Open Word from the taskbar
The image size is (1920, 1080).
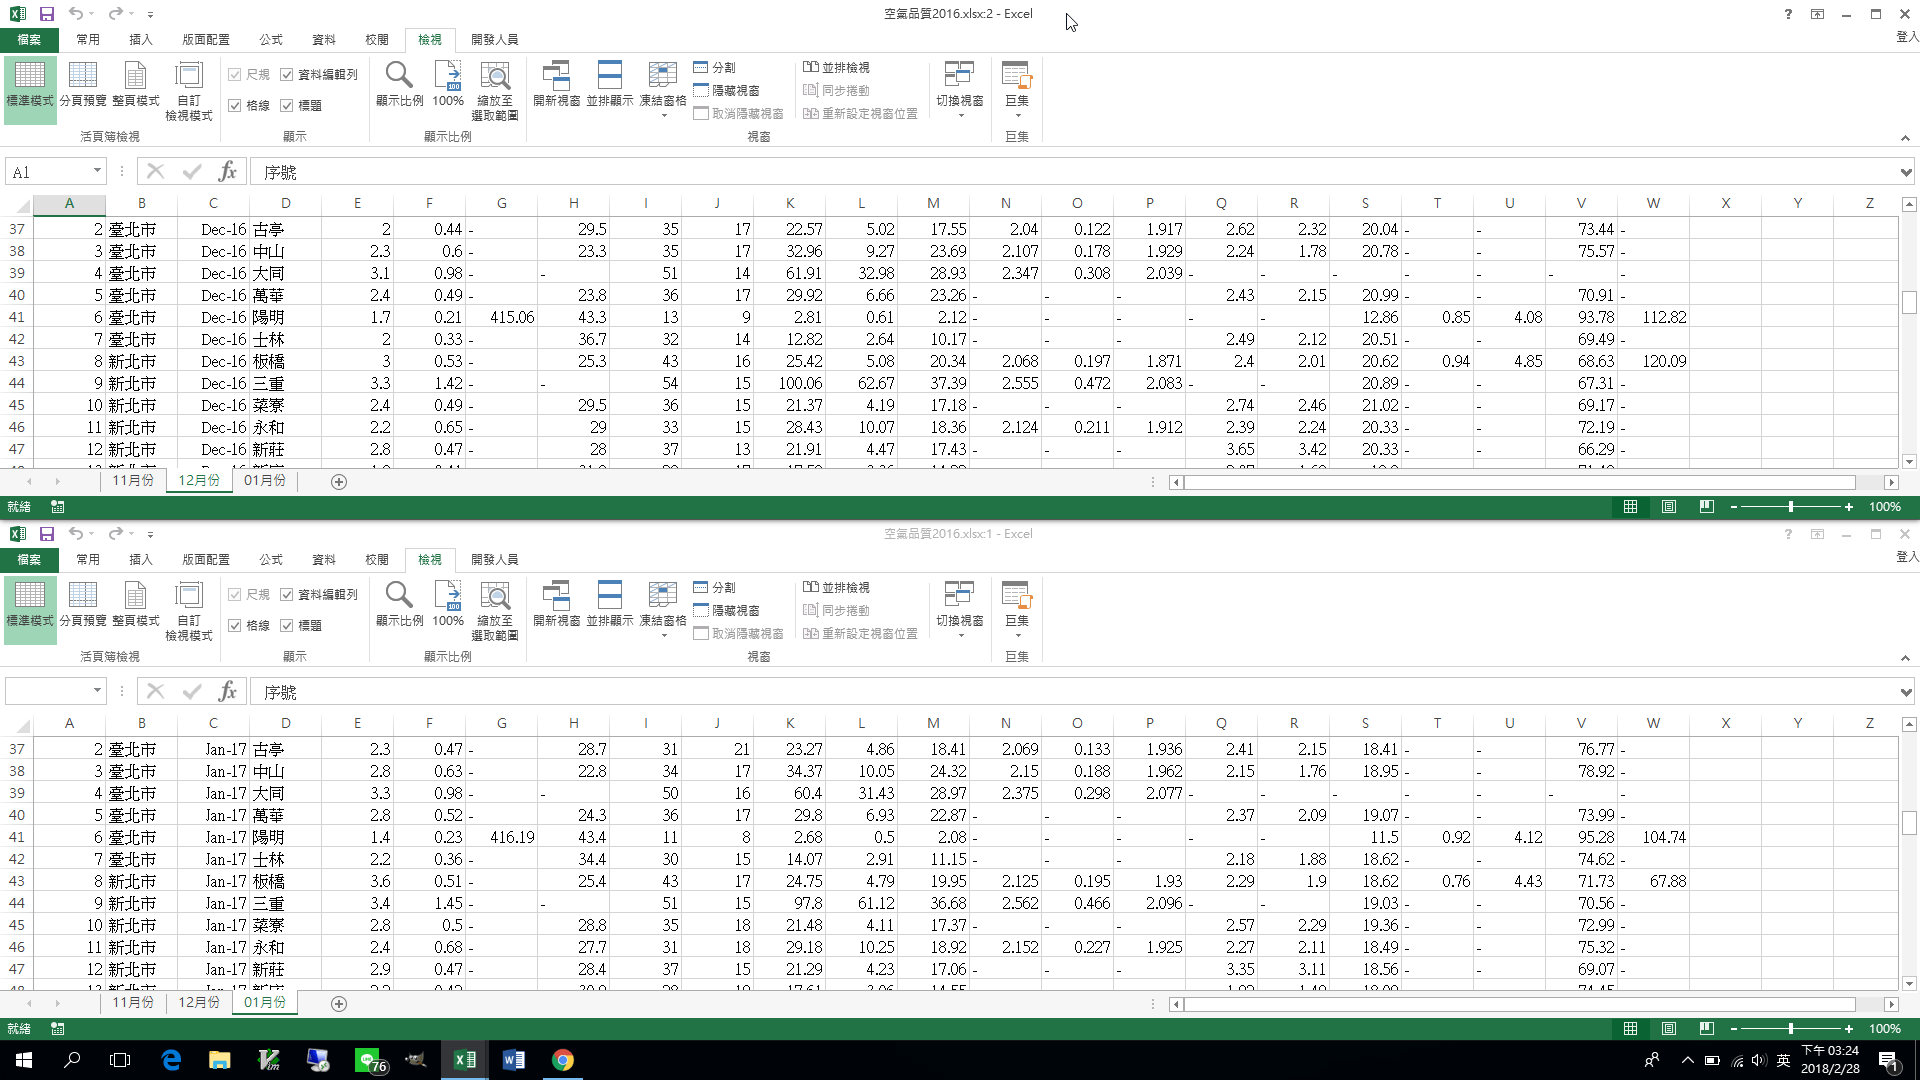pyautogui.click(x=514, y=1059)
